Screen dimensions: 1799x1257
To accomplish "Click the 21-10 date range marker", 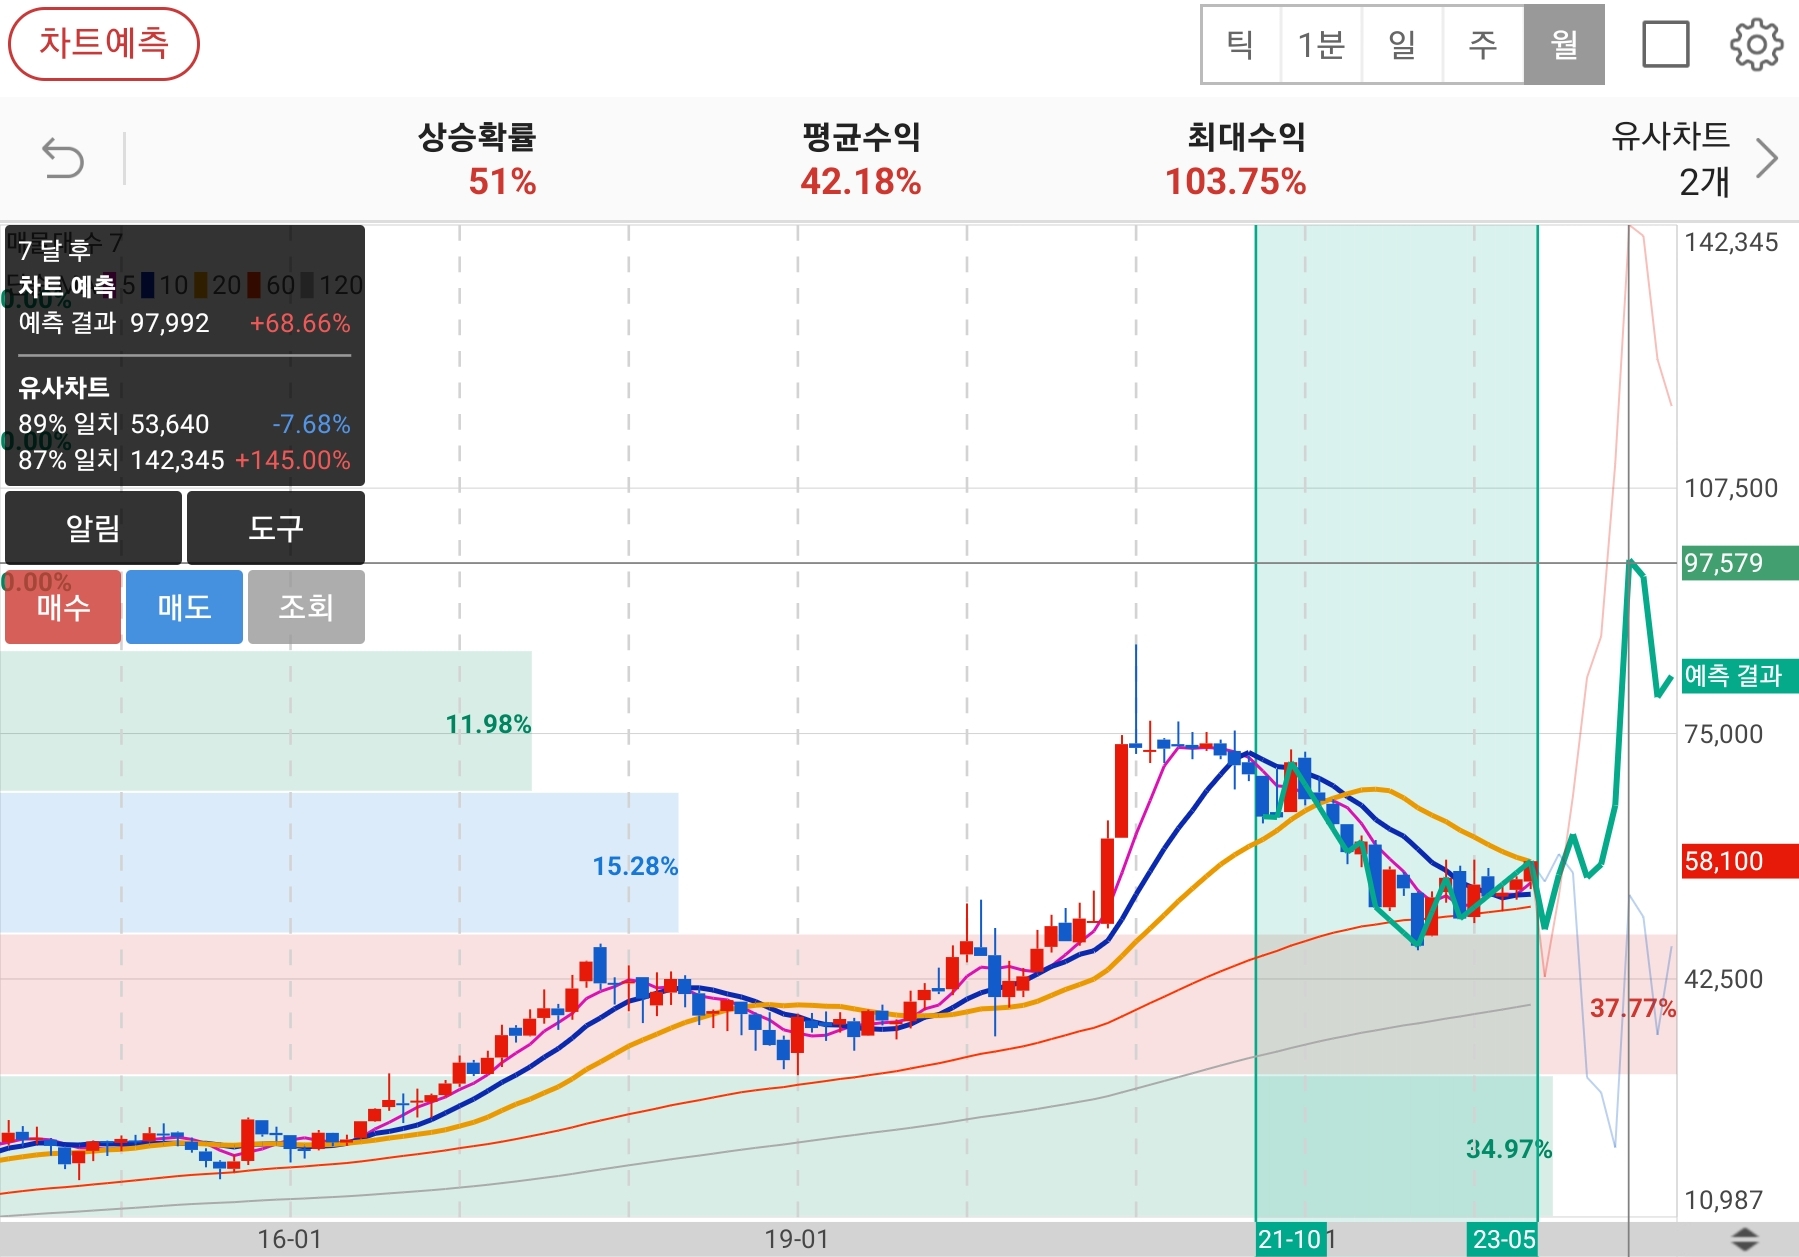I will coord(1291,1240).
